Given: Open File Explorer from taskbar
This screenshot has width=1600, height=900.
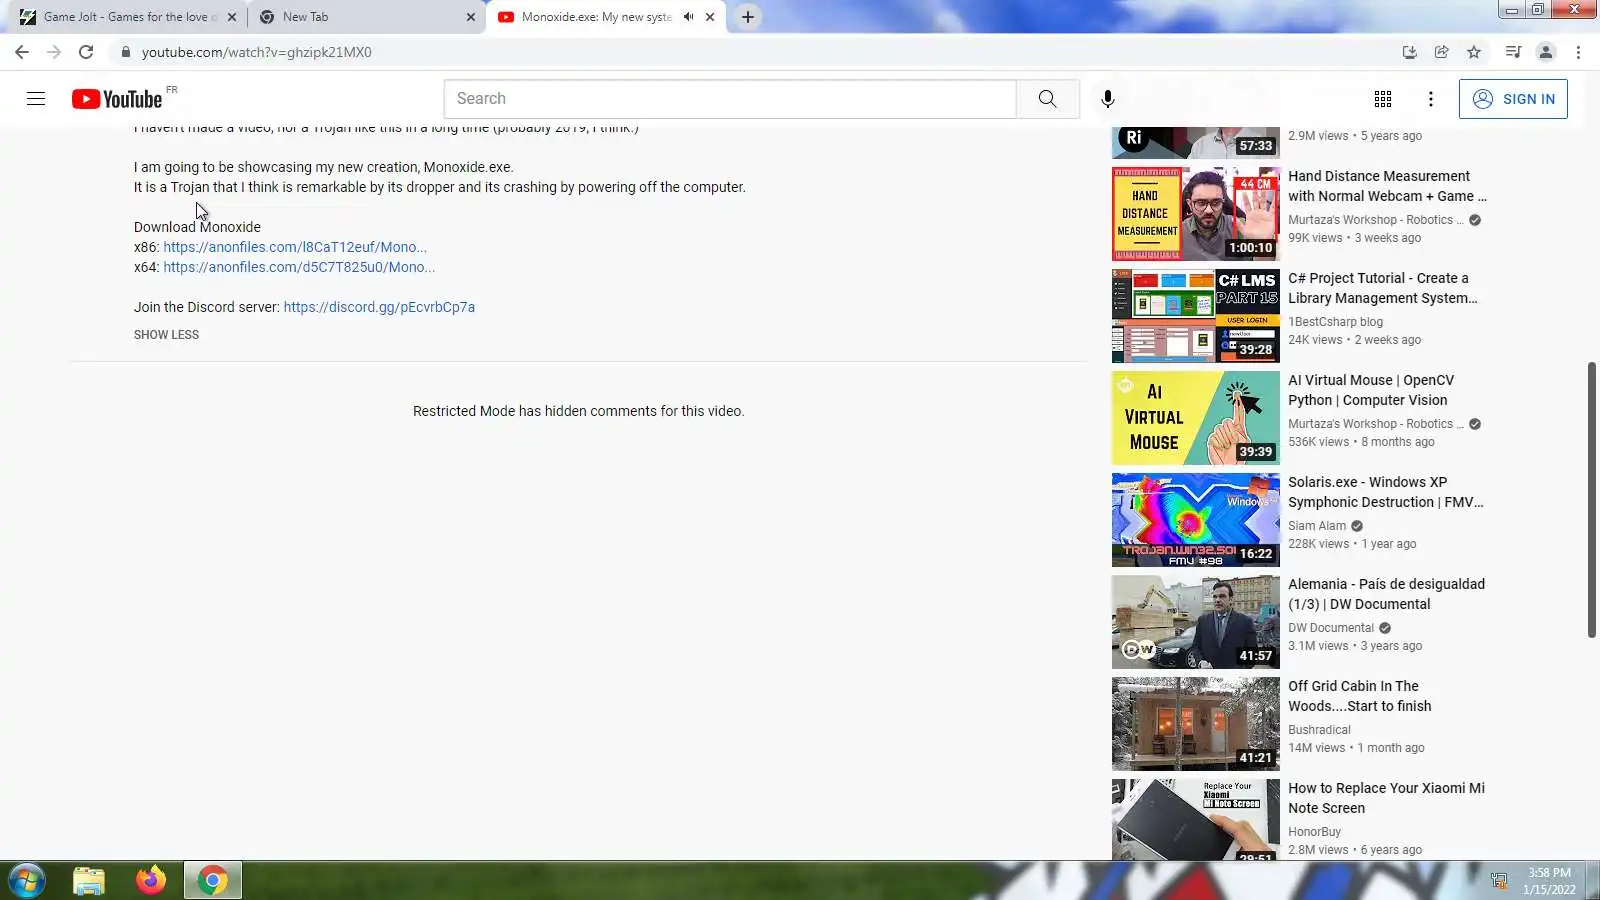Looking at the screenshot, I should [x=89, y=881].
